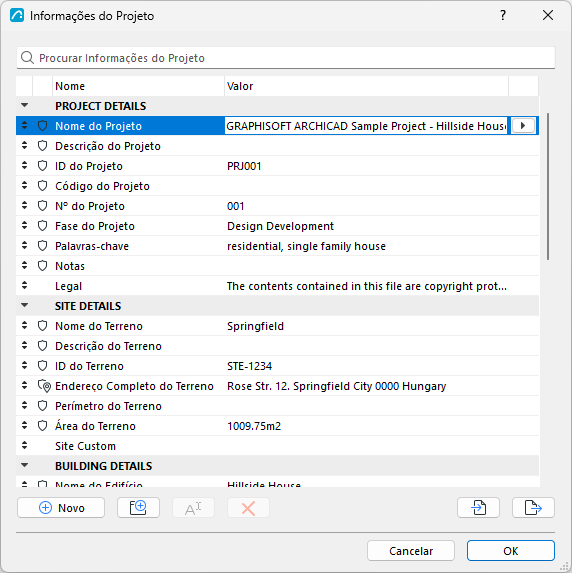Screen dimensions: 572x573
Task: Click the red delete X icon
Action: (x=248, y=508)
